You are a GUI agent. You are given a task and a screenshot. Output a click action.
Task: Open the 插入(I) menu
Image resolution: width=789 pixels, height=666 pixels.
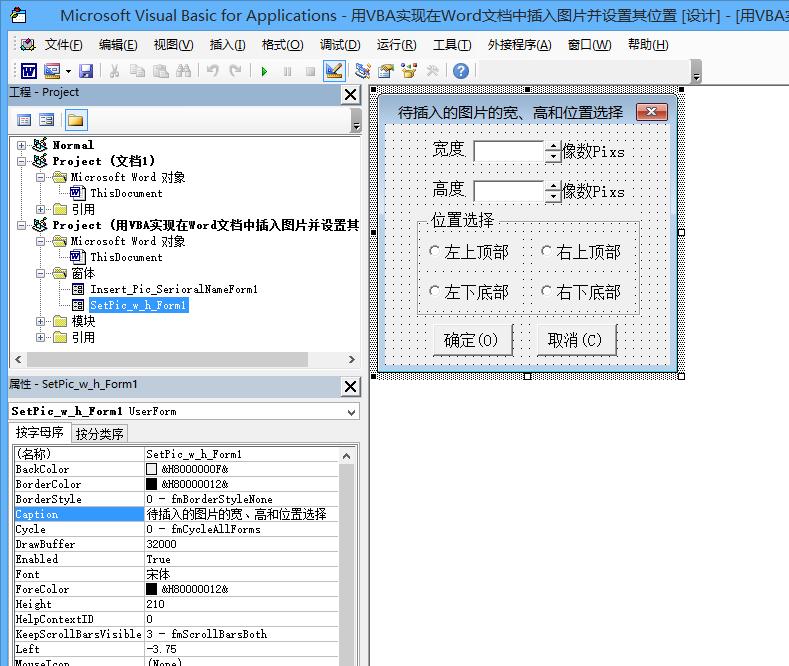(x=227, y=45)
